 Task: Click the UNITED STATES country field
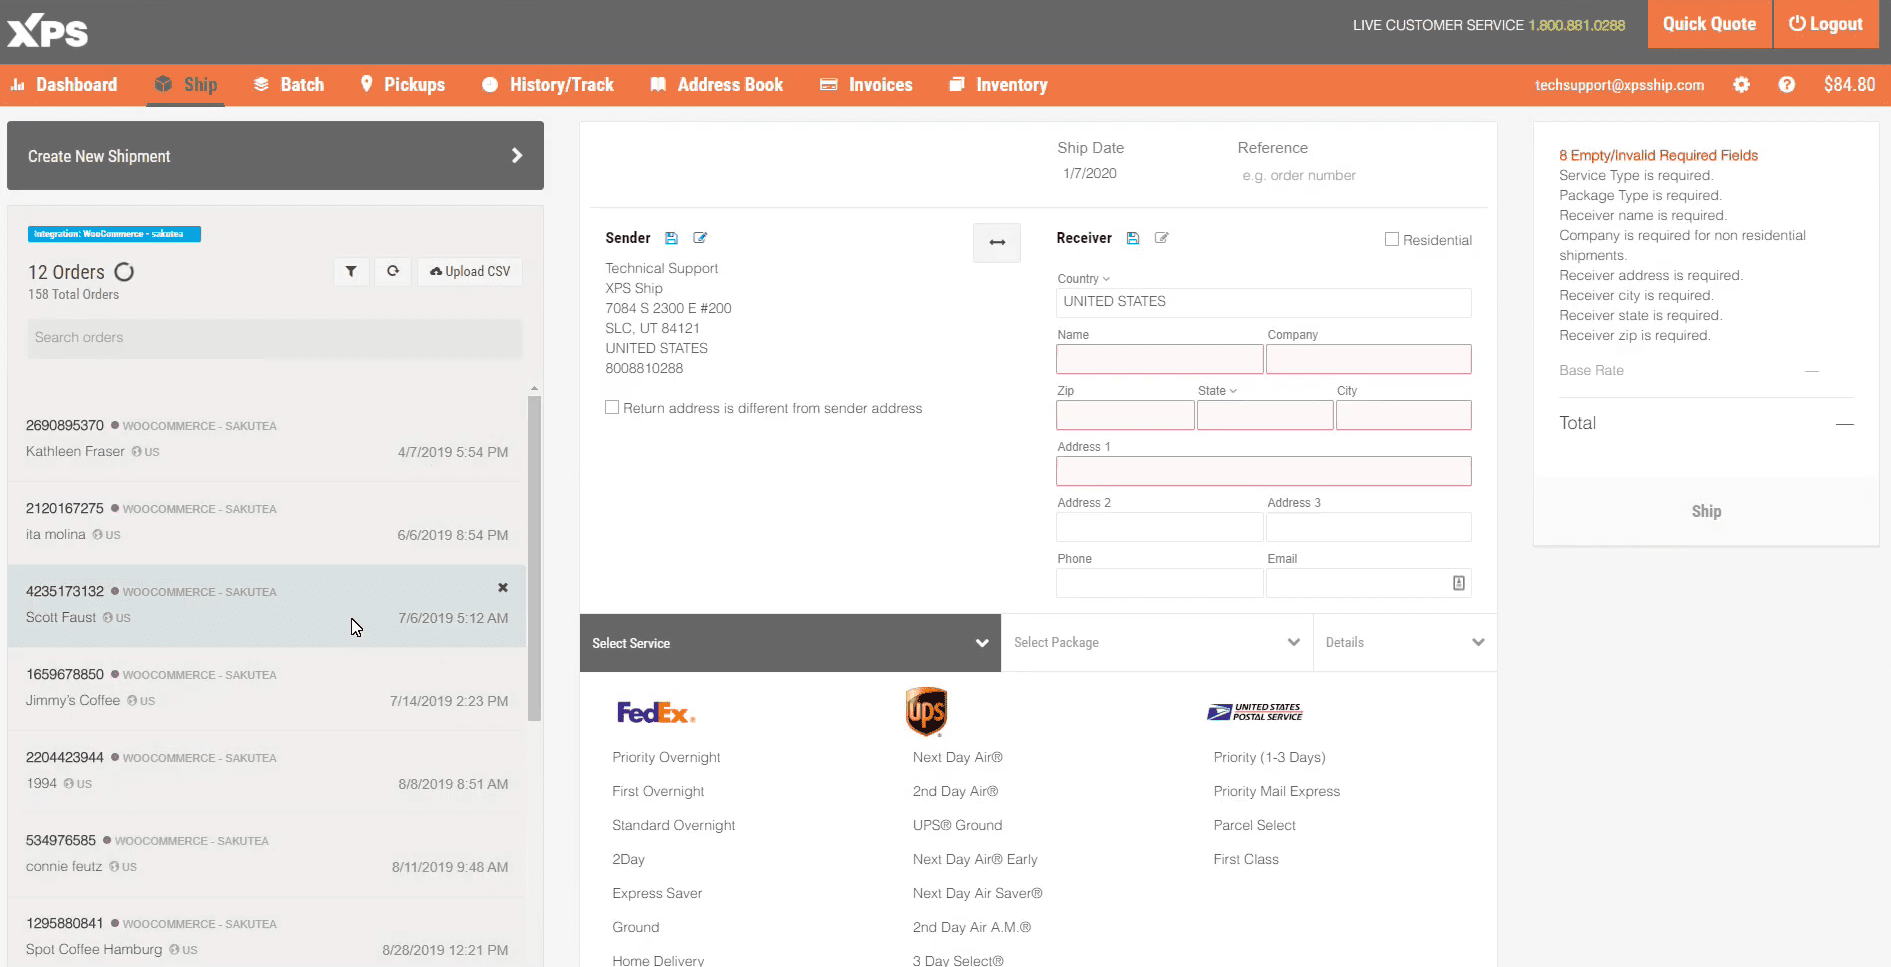tap(1263, 302)
